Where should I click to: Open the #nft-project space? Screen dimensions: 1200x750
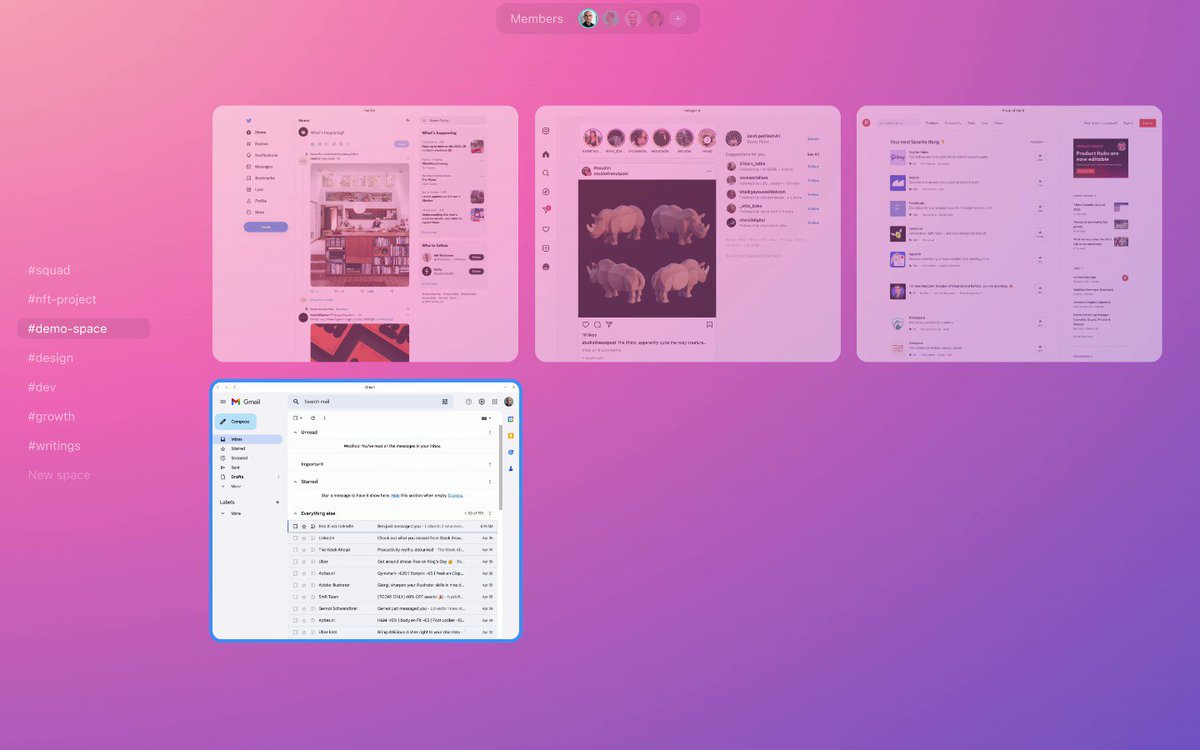[x=62, y=299]
